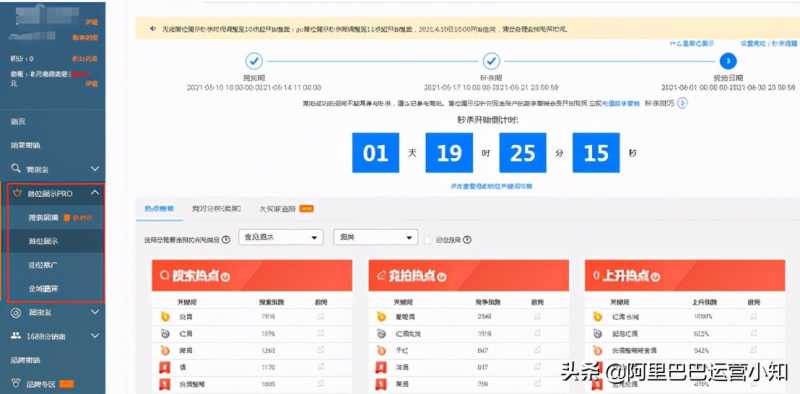Click the help icon in the 上升热点 header
Screen dimensions: 800x394
click(x=655, y=277)
